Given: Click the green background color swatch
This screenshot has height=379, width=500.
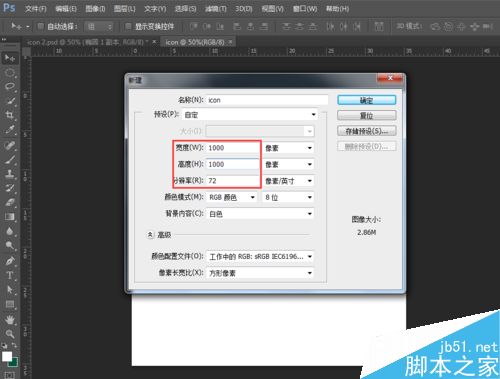Looking at the screenshot, I should 15,362.
